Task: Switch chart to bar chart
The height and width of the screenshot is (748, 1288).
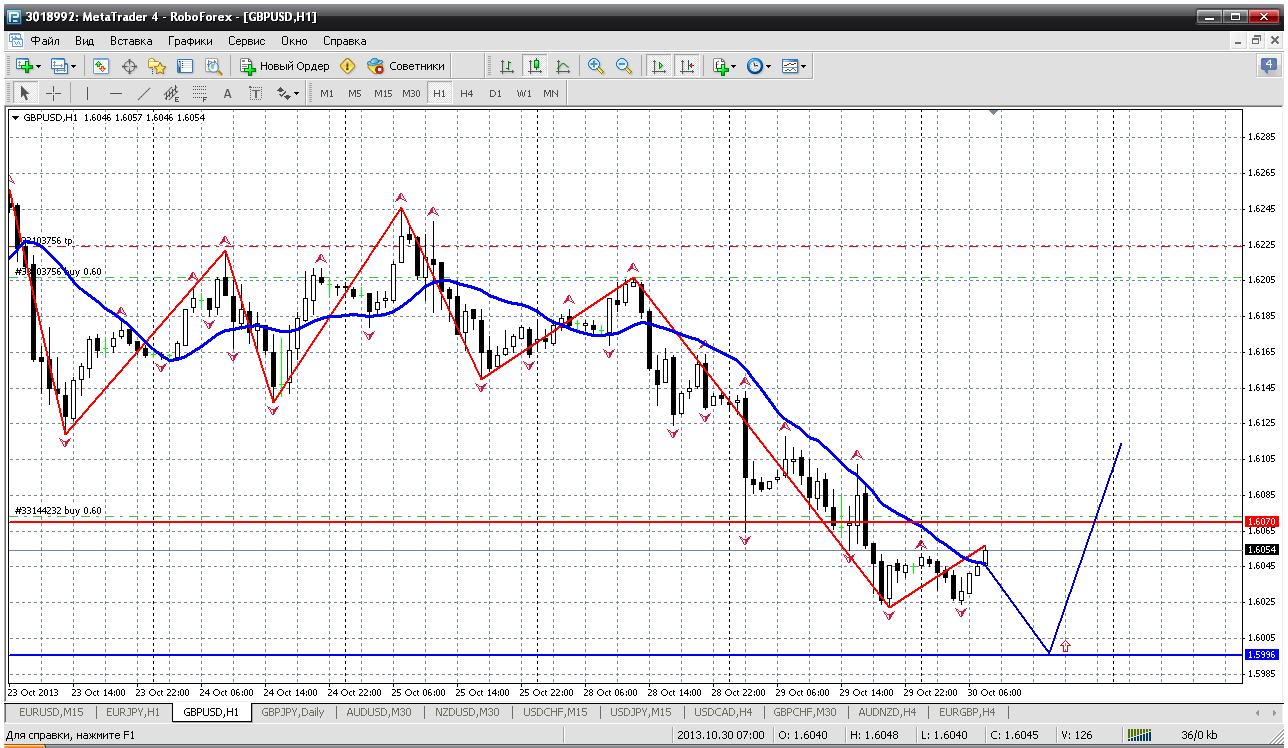Action: click(x=507, y=66)
